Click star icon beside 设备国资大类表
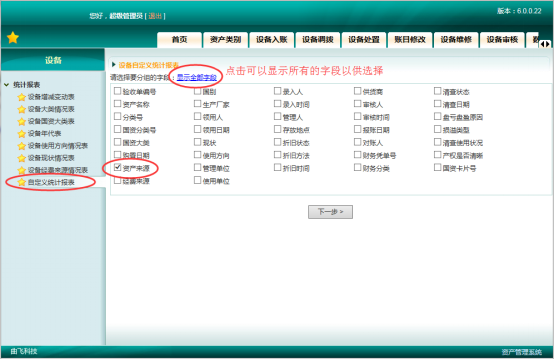Viewport: 554px width, 360px height. click(22, 122)
